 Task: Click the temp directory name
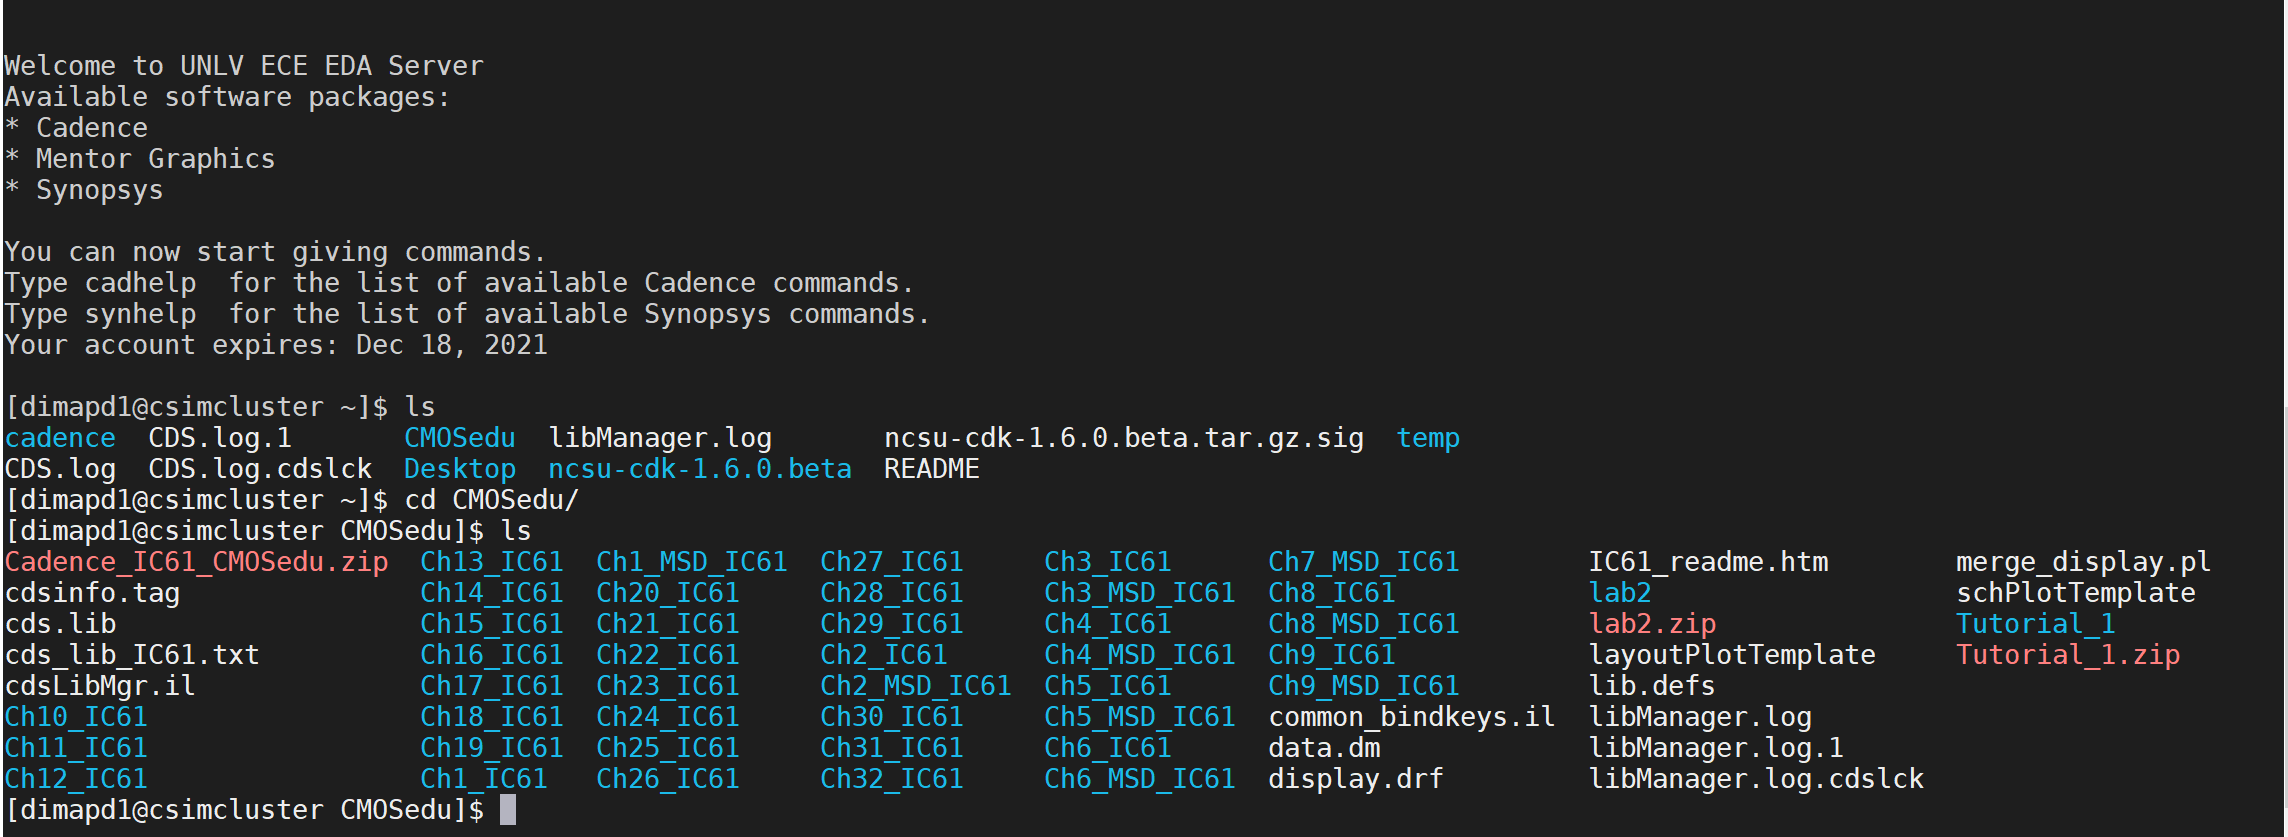(1427, 438)
